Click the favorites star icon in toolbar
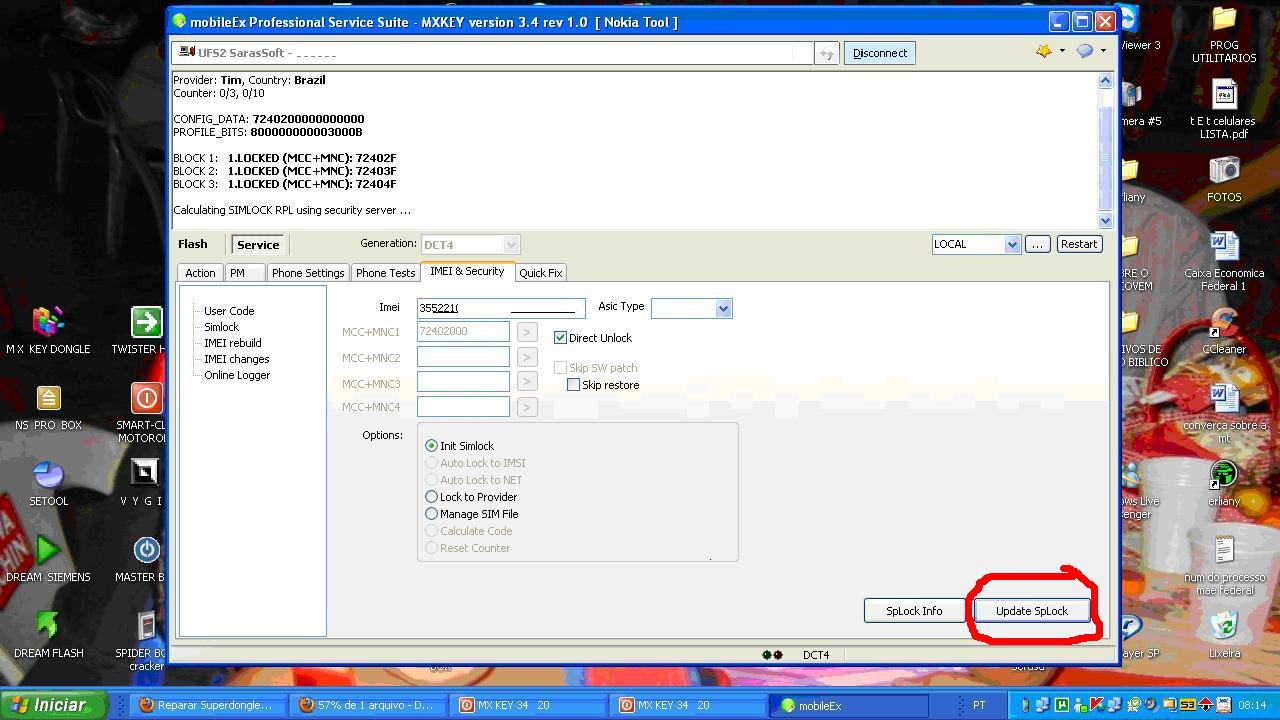The image size is (1280, 720). point(1044,52)
